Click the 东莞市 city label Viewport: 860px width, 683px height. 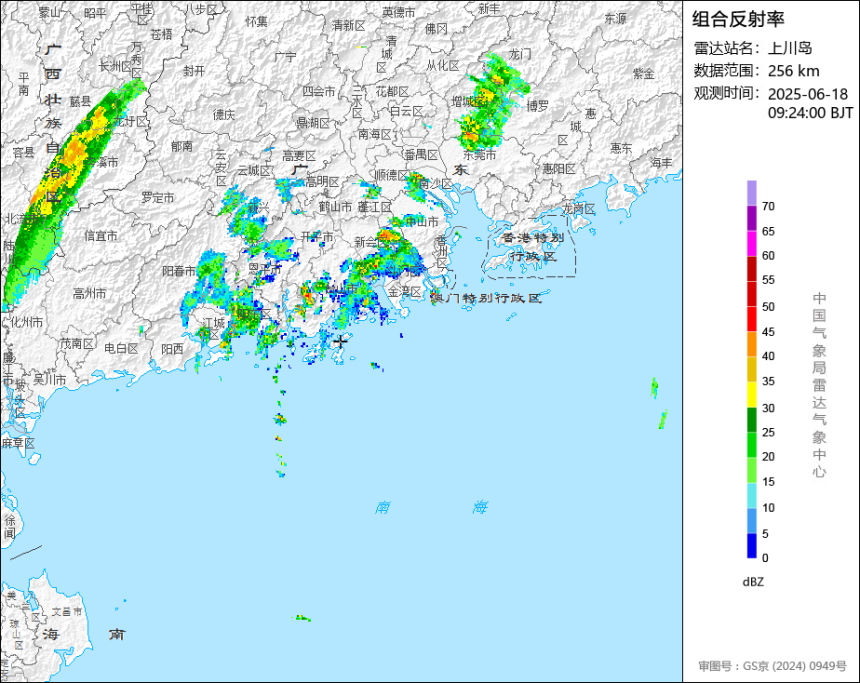(x=479, y=155)
